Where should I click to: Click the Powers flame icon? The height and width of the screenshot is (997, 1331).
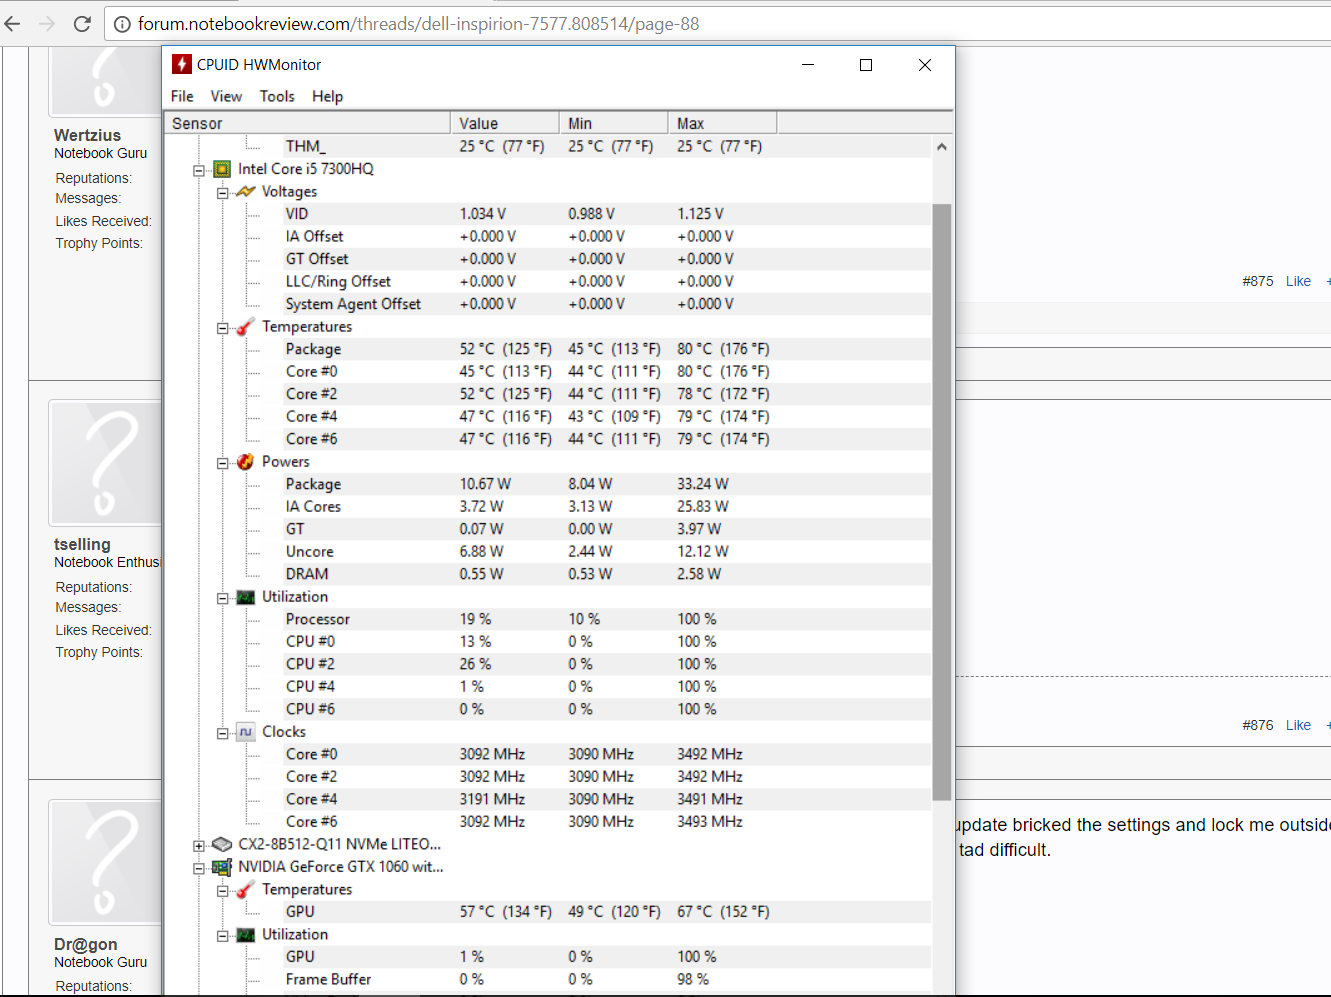[246, 461]
